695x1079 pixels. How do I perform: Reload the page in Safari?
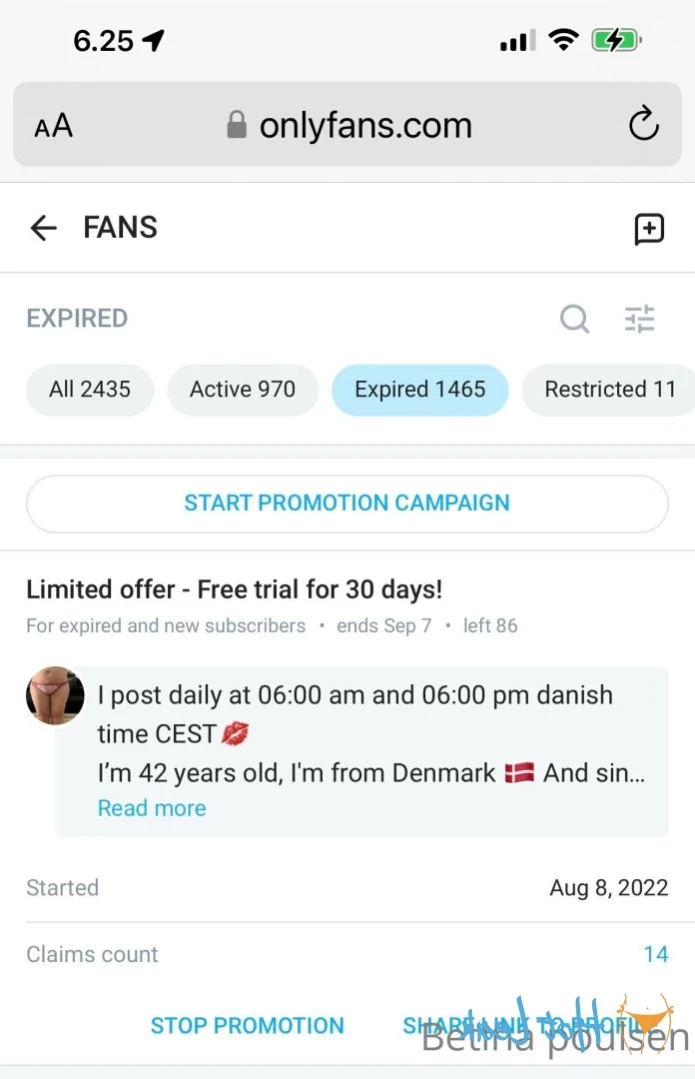[643, 126]
